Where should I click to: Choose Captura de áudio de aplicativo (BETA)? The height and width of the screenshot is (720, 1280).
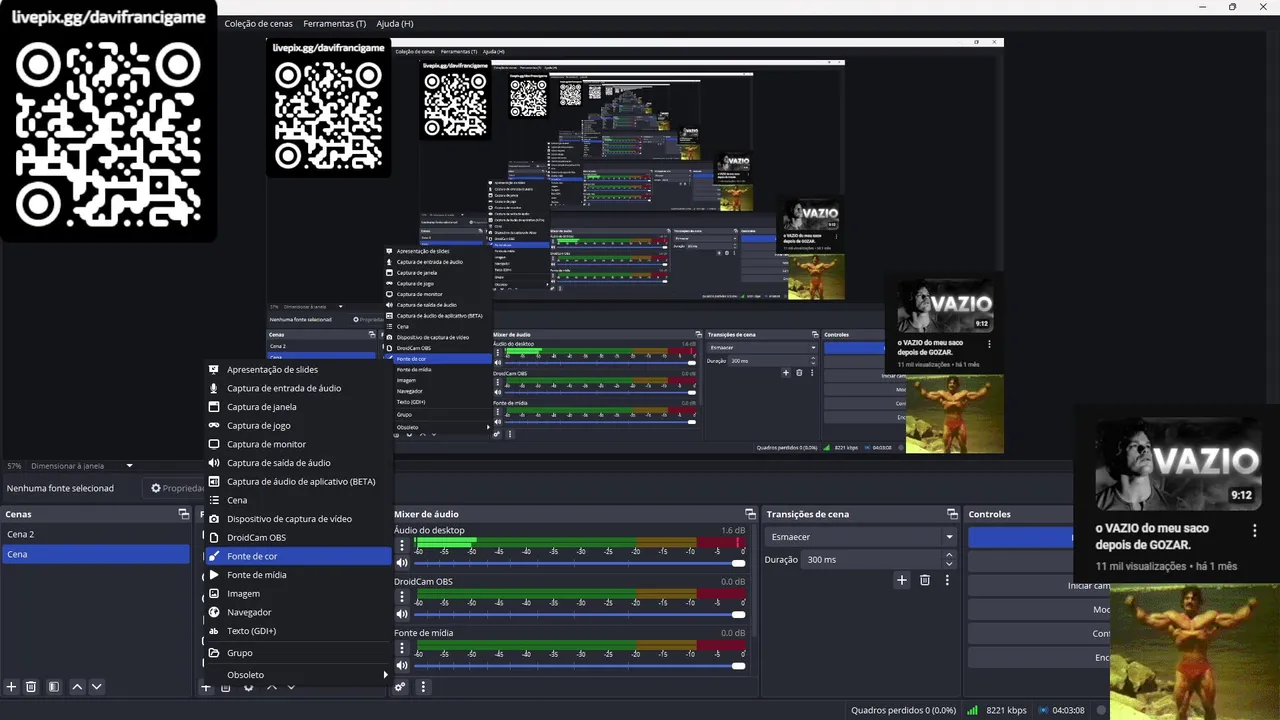[298, 482]
